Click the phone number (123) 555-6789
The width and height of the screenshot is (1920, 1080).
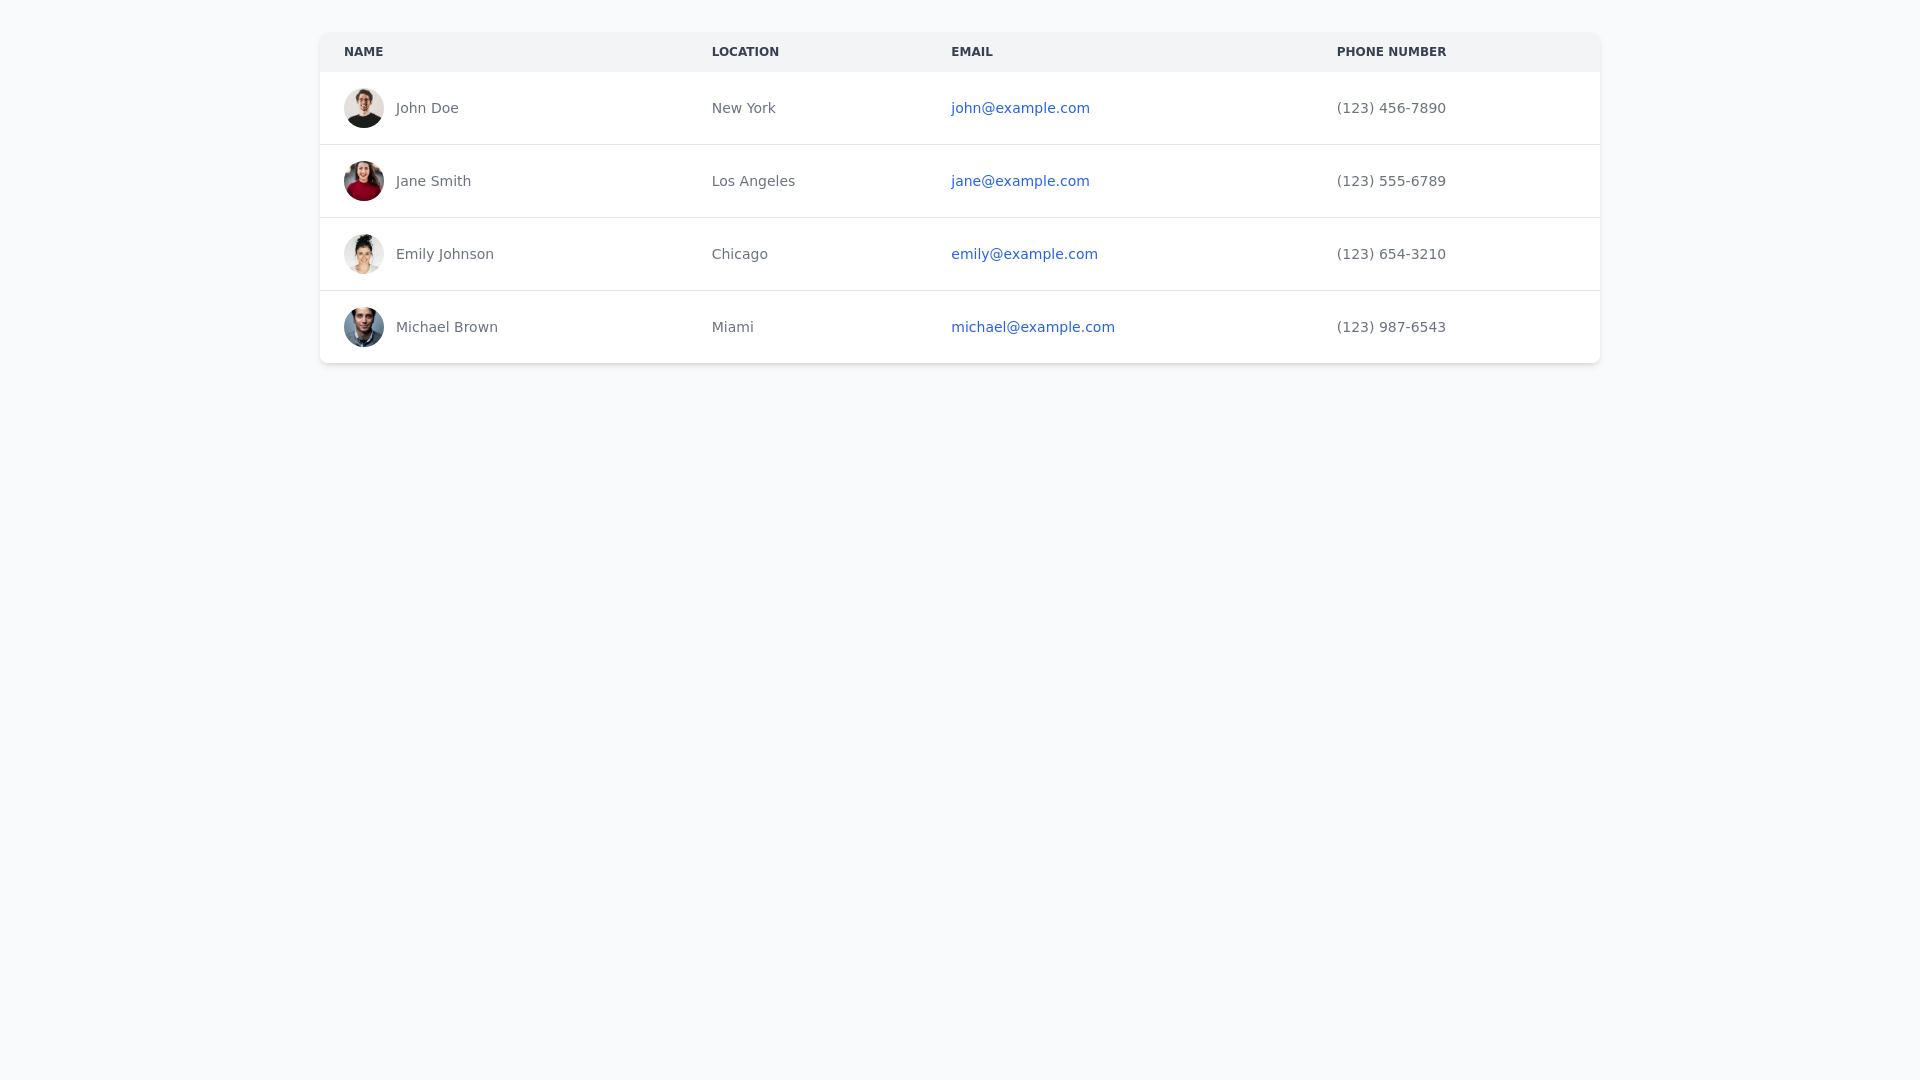(x=1391, y=181)
